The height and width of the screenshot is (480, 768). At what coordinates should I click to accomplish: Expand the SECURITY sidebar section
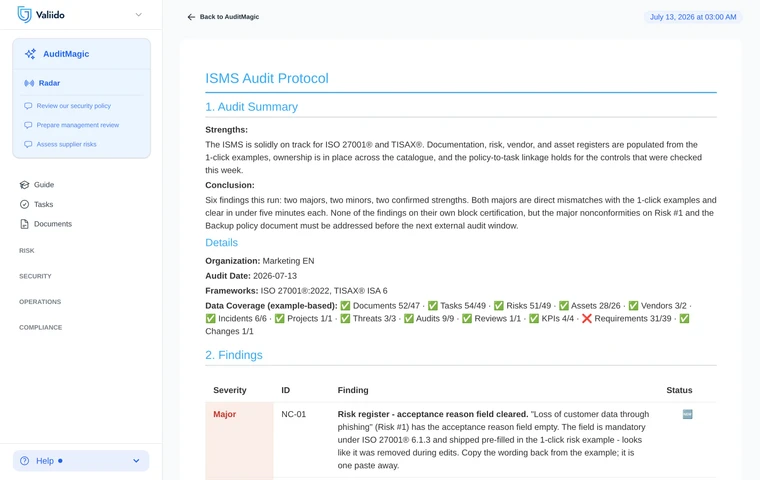(35, 276)
